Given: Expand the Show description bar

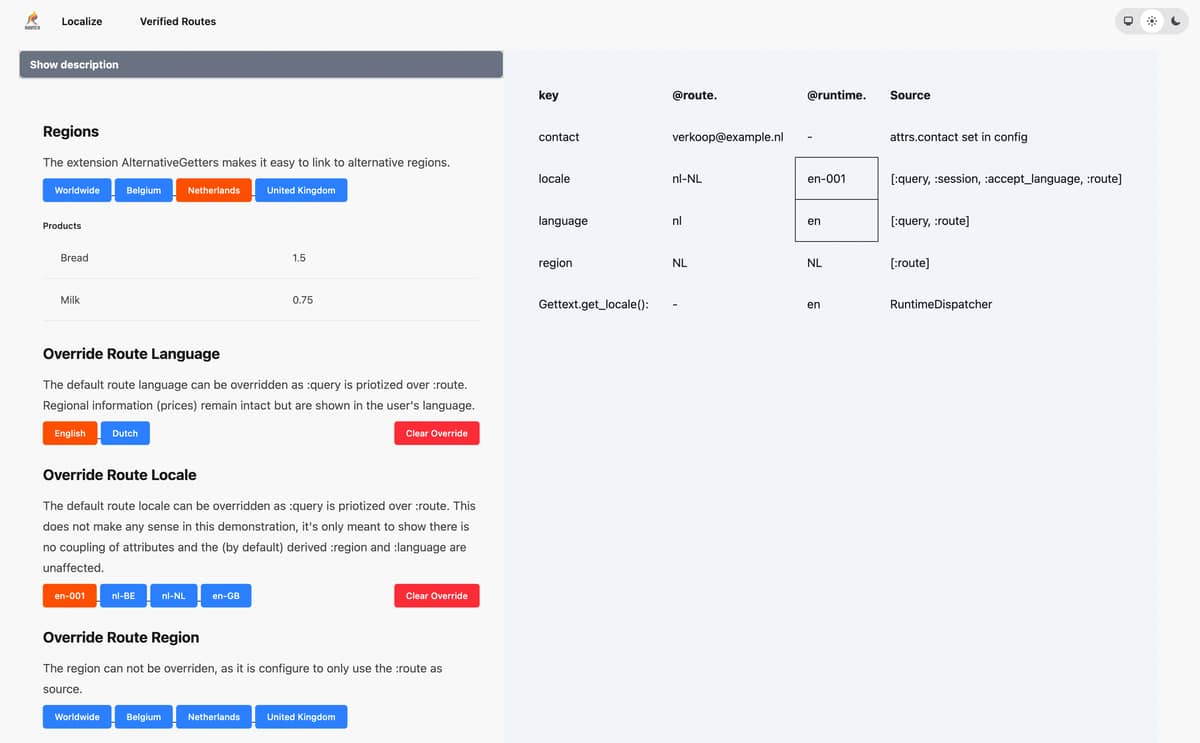Looking at the screenshot, I should pos(260,65).
